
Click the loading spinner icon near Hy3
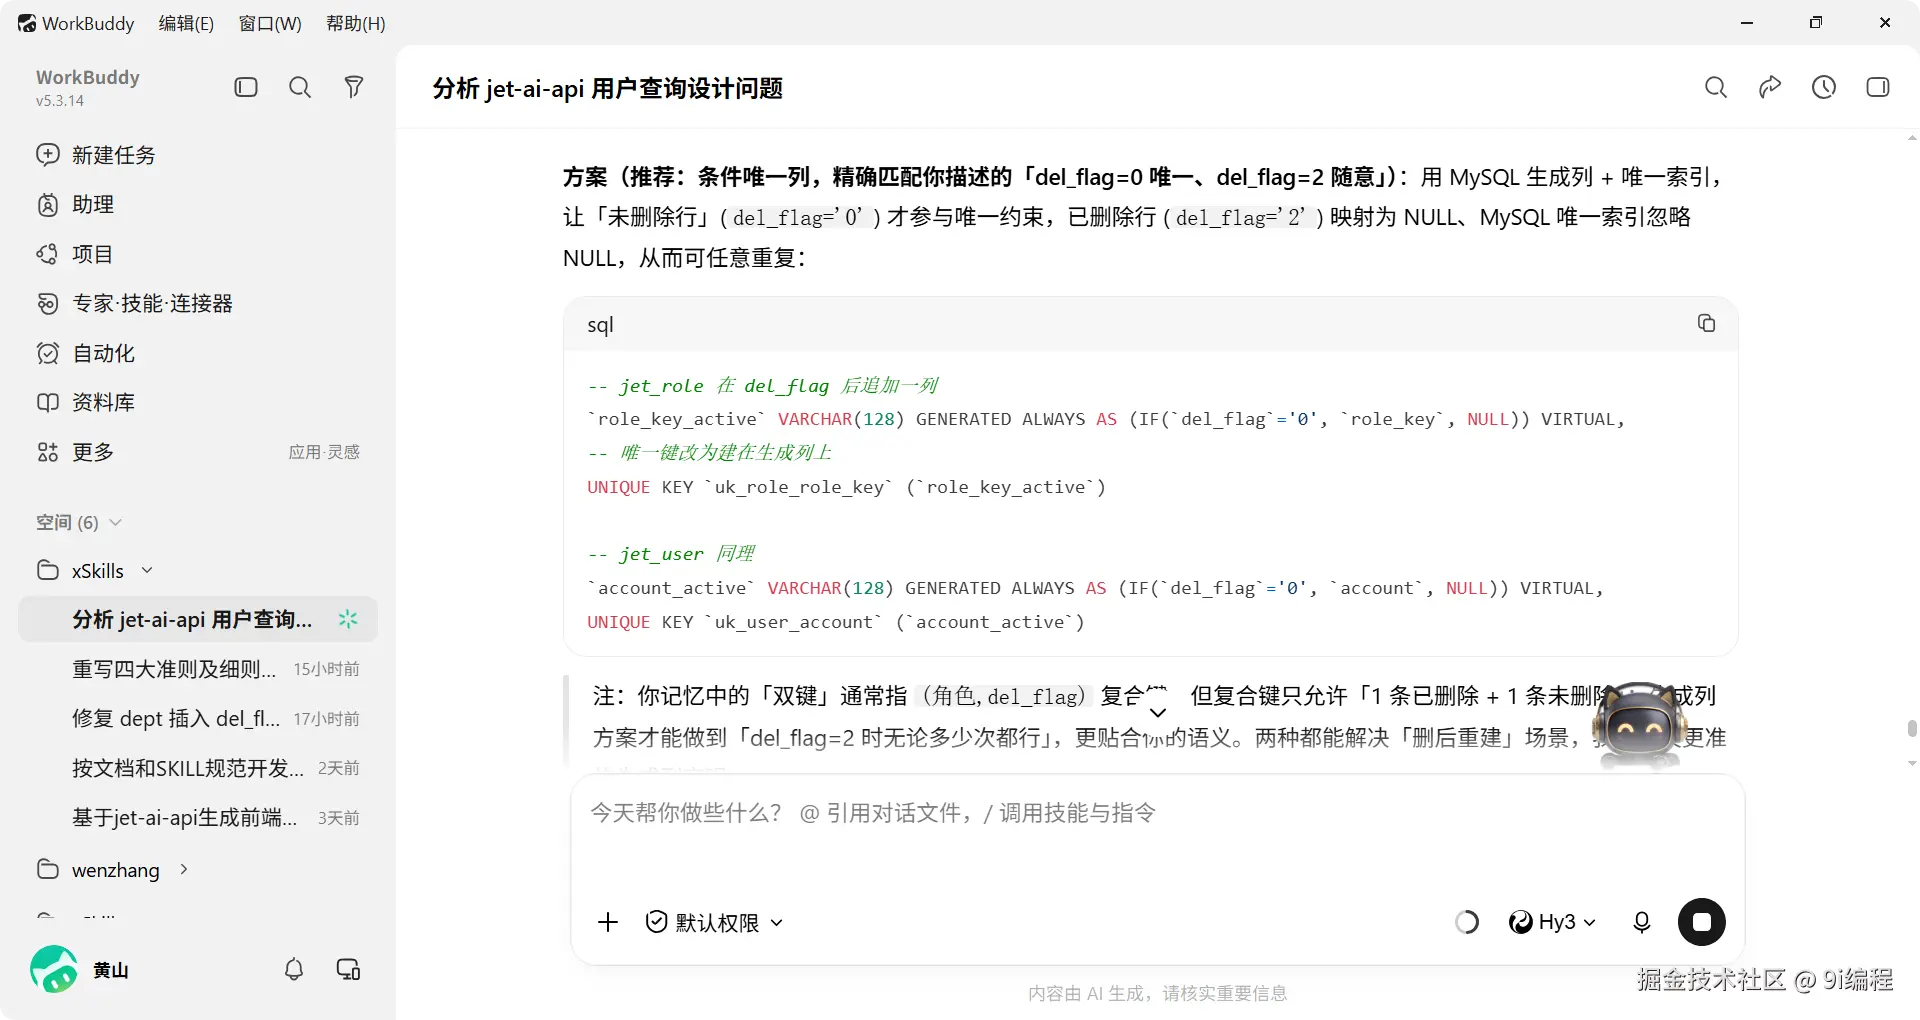[1467, 922]
